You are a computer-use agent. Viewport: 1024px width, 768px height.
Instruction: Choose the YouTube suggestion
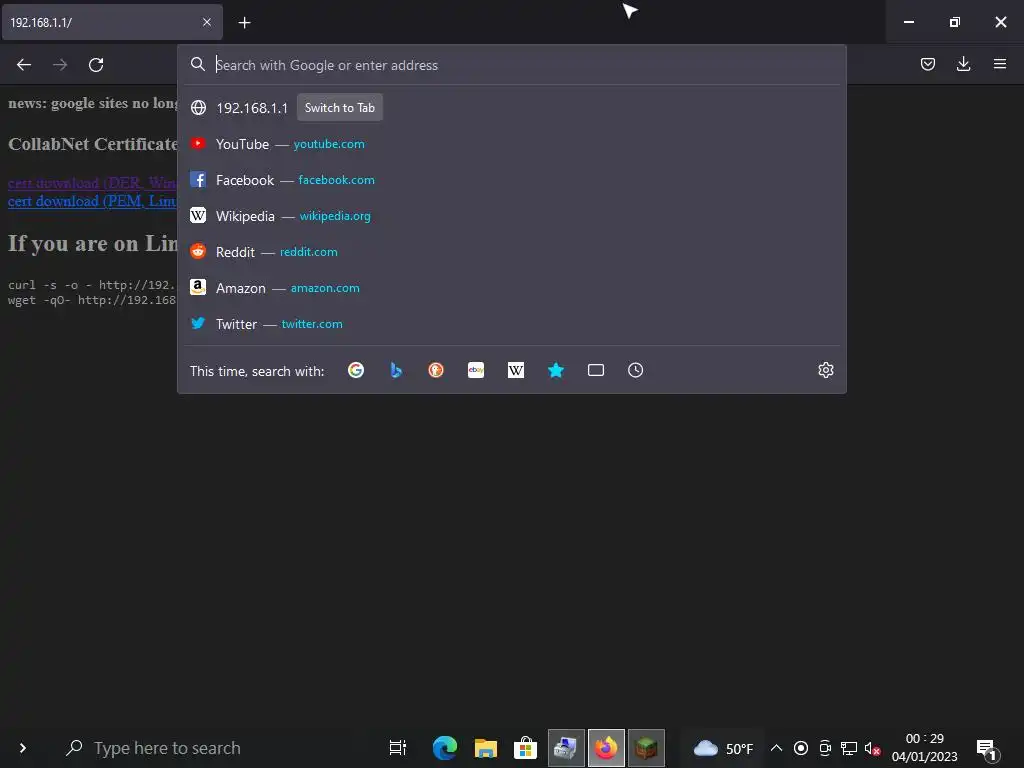click(512, 144)
